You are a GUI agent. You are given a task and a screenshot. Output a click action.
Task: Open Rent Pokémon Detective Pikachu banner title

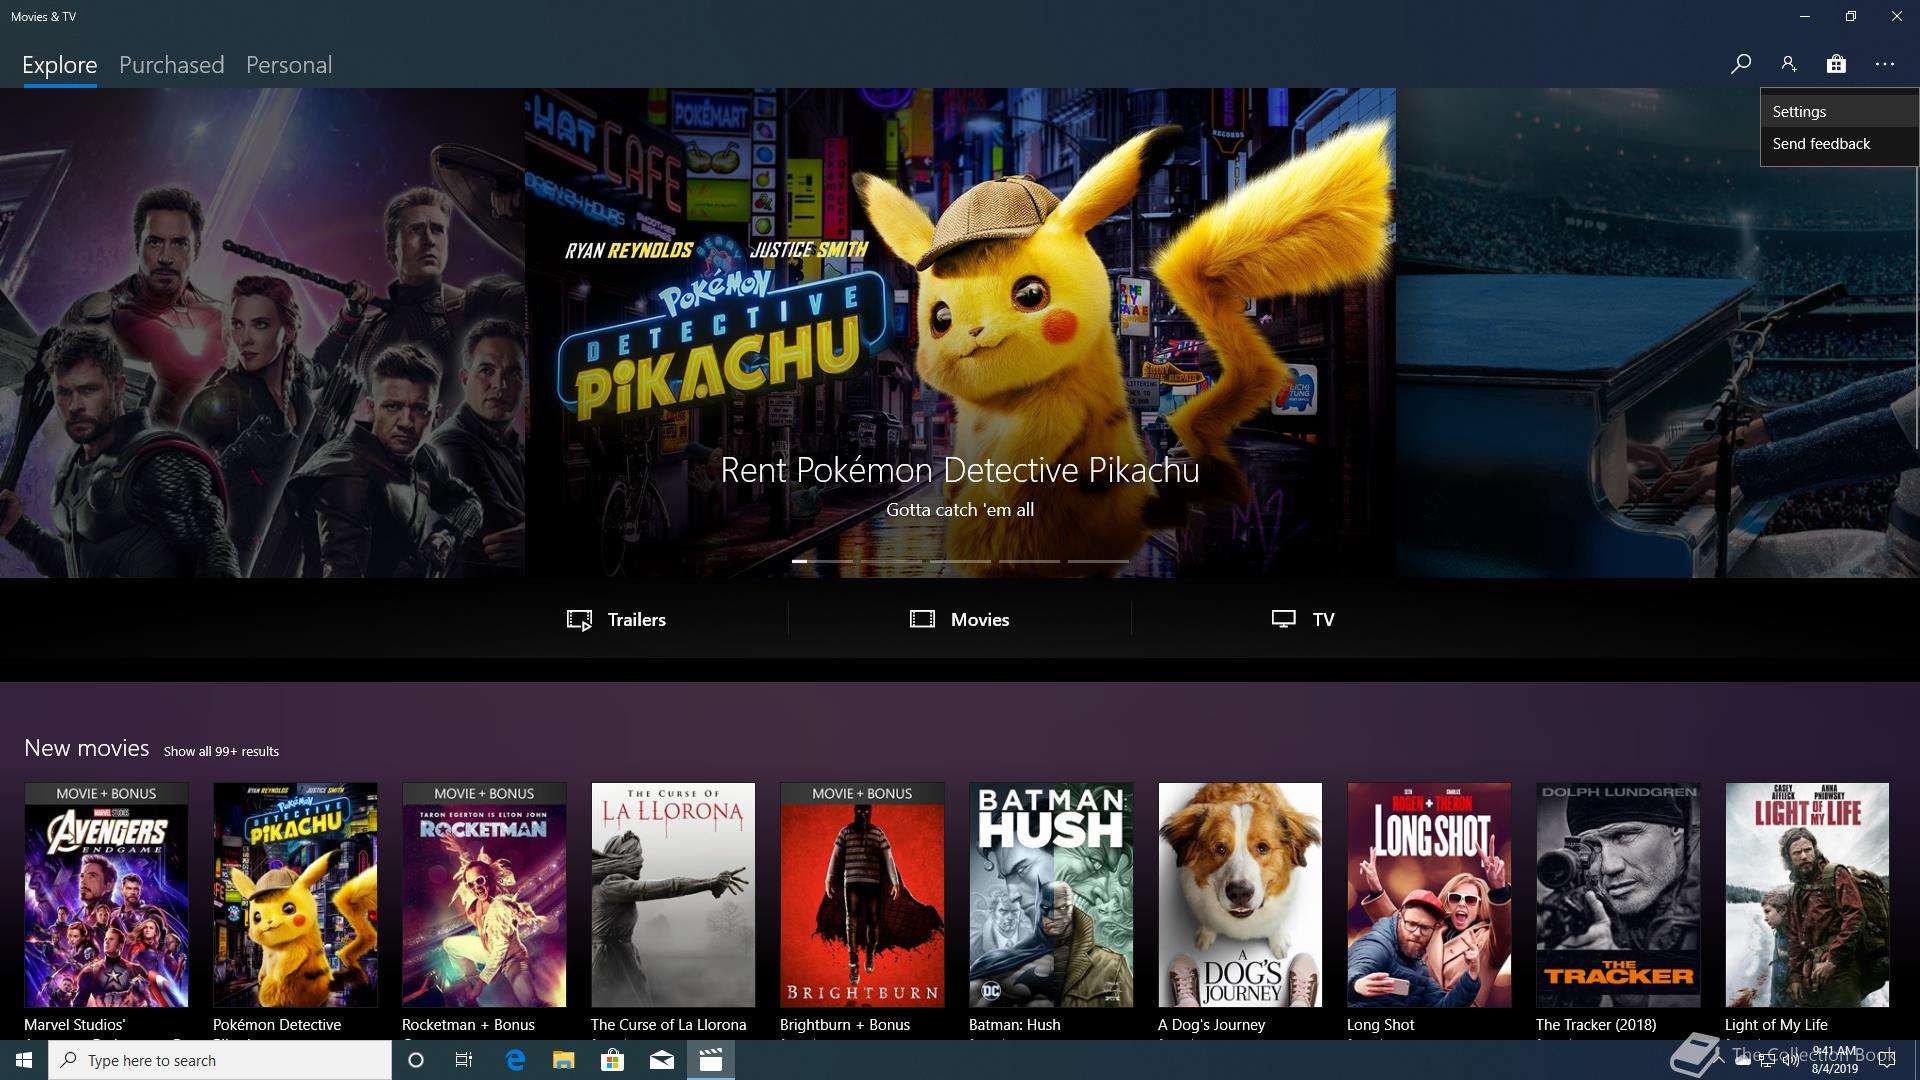point(960,470)
